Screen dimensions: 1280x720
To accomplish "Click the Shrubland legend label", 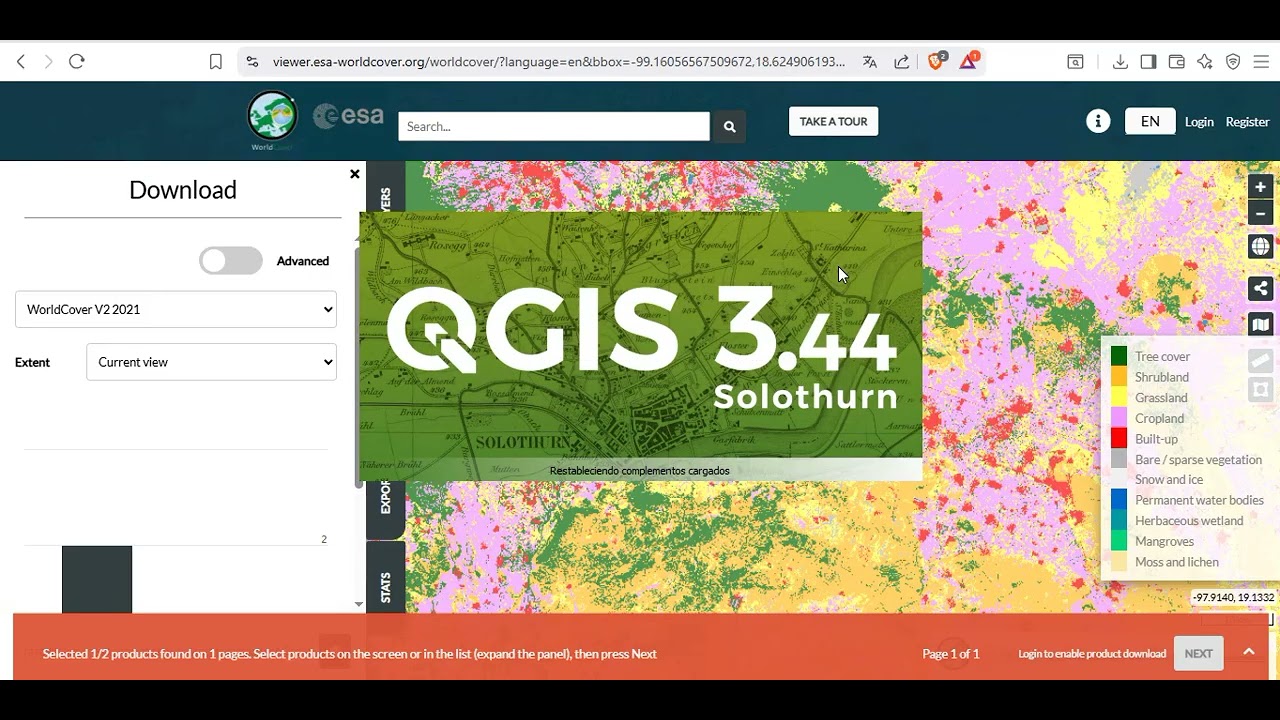I will pyautogui.click(x=1162, y=377).
